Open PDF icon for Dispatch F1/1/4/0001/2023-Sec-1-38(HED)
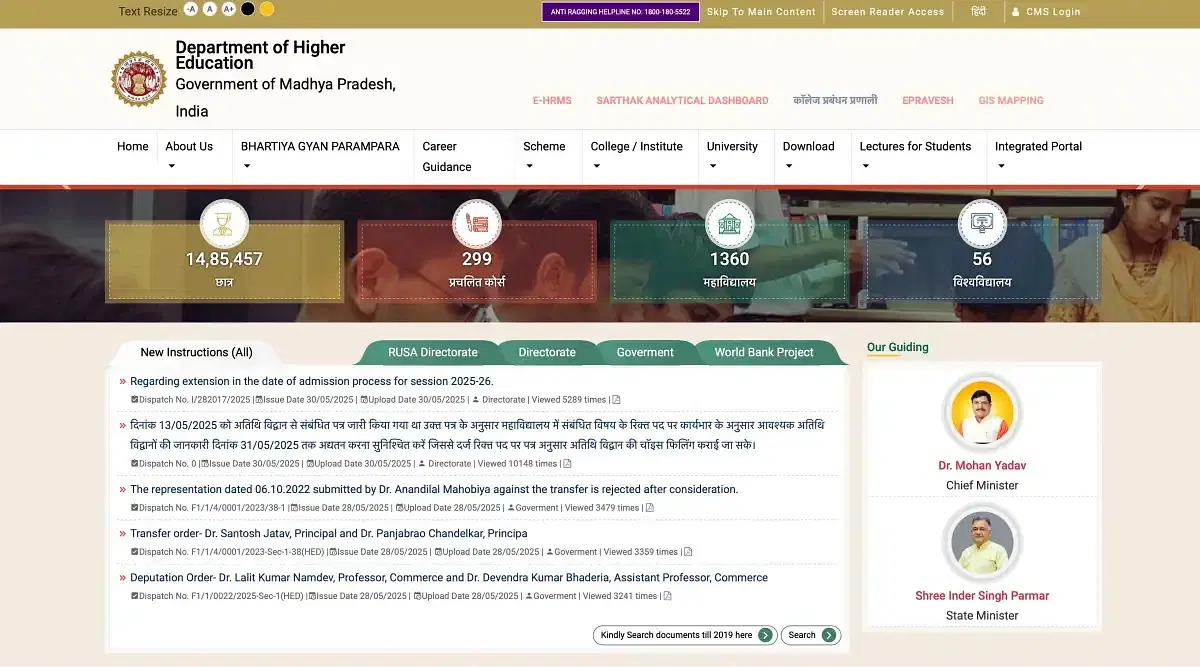 [x=688, y=551]
